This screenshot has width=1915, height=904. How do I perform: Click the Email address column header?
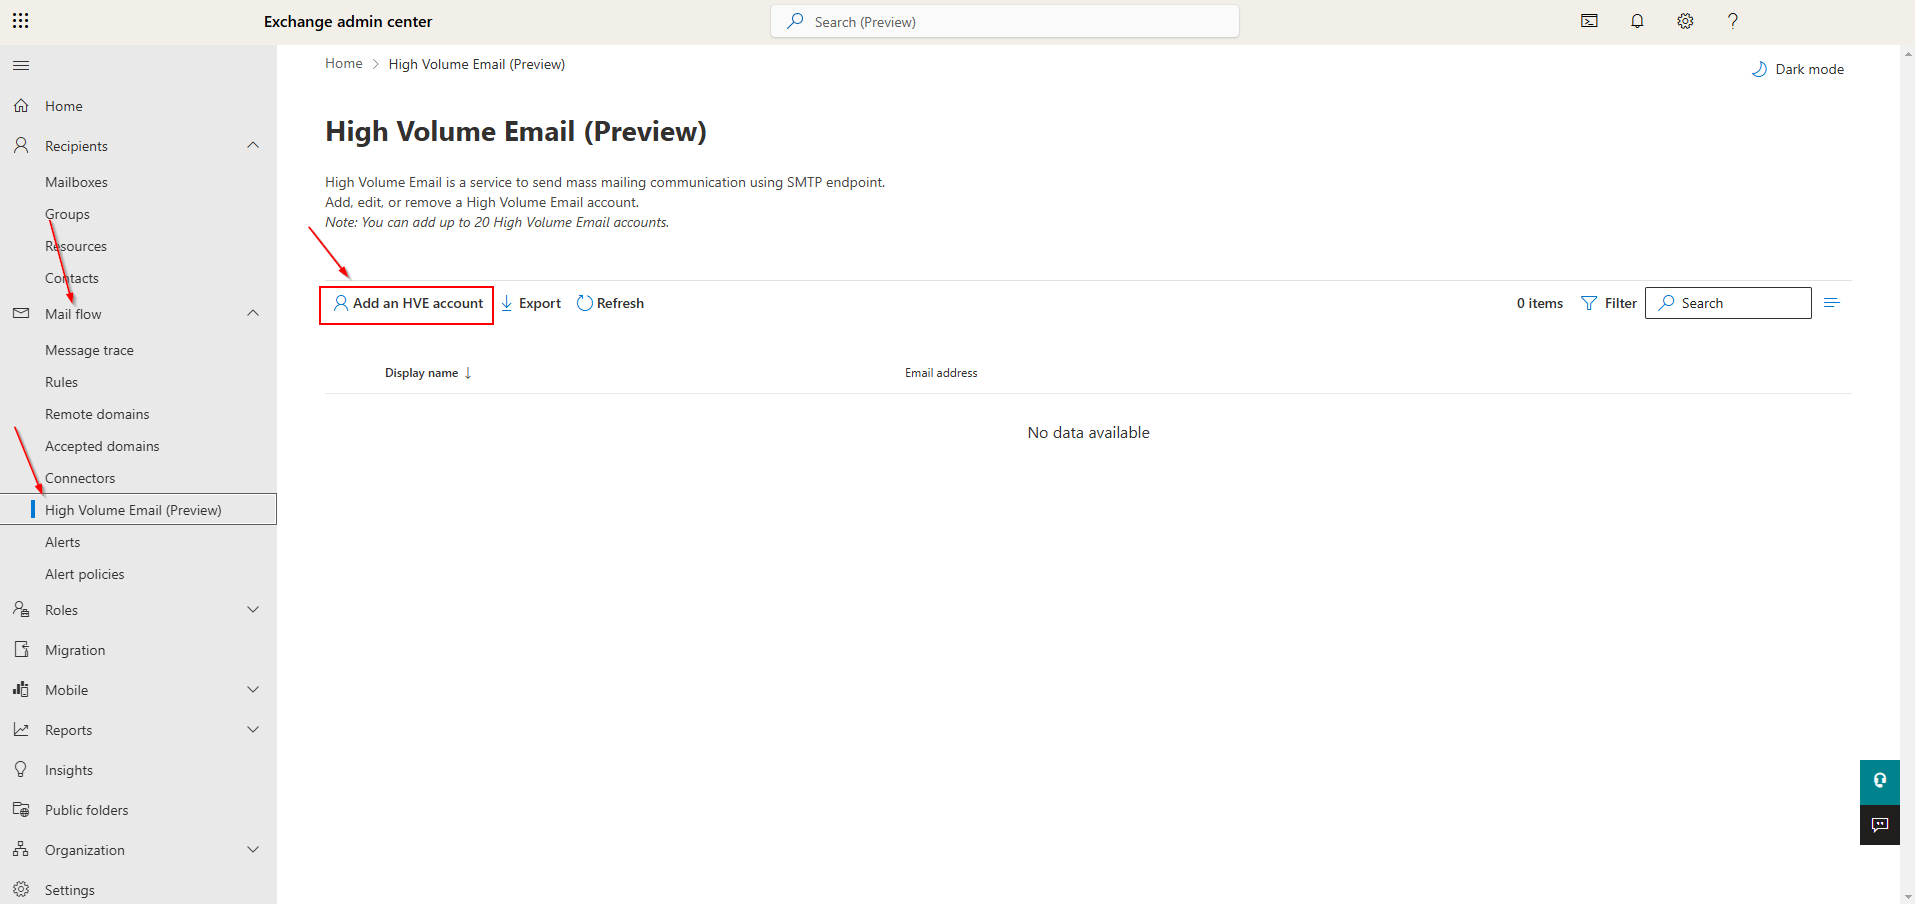click(941, 373)
